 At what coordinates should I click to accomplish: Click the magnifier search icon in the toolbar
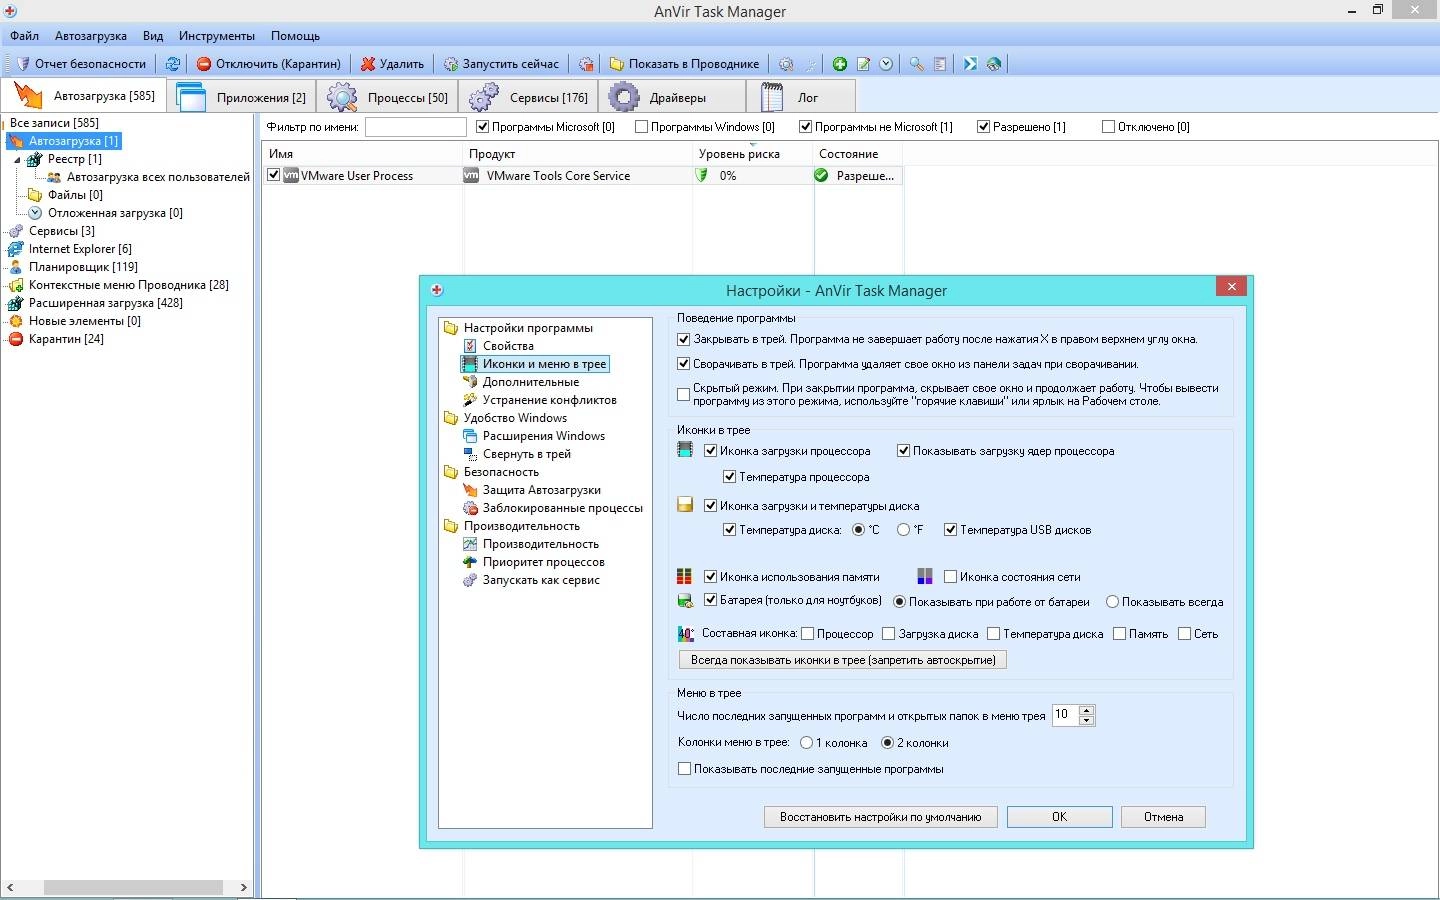point(917,64)
